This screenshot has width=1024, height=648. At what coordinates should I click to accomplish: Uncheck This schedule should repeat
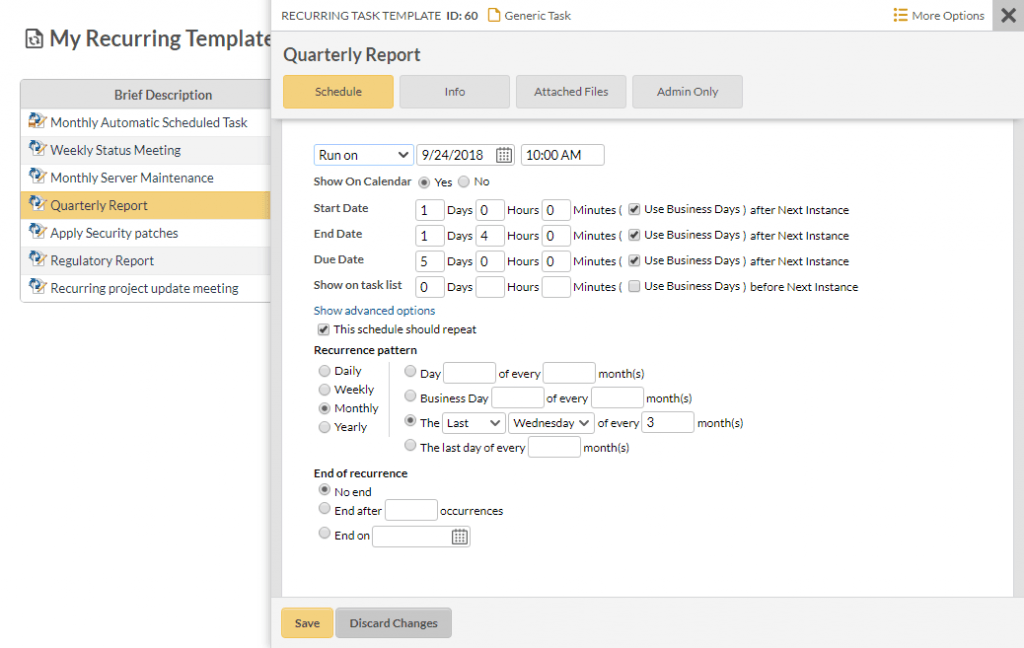tap(322, 328)
